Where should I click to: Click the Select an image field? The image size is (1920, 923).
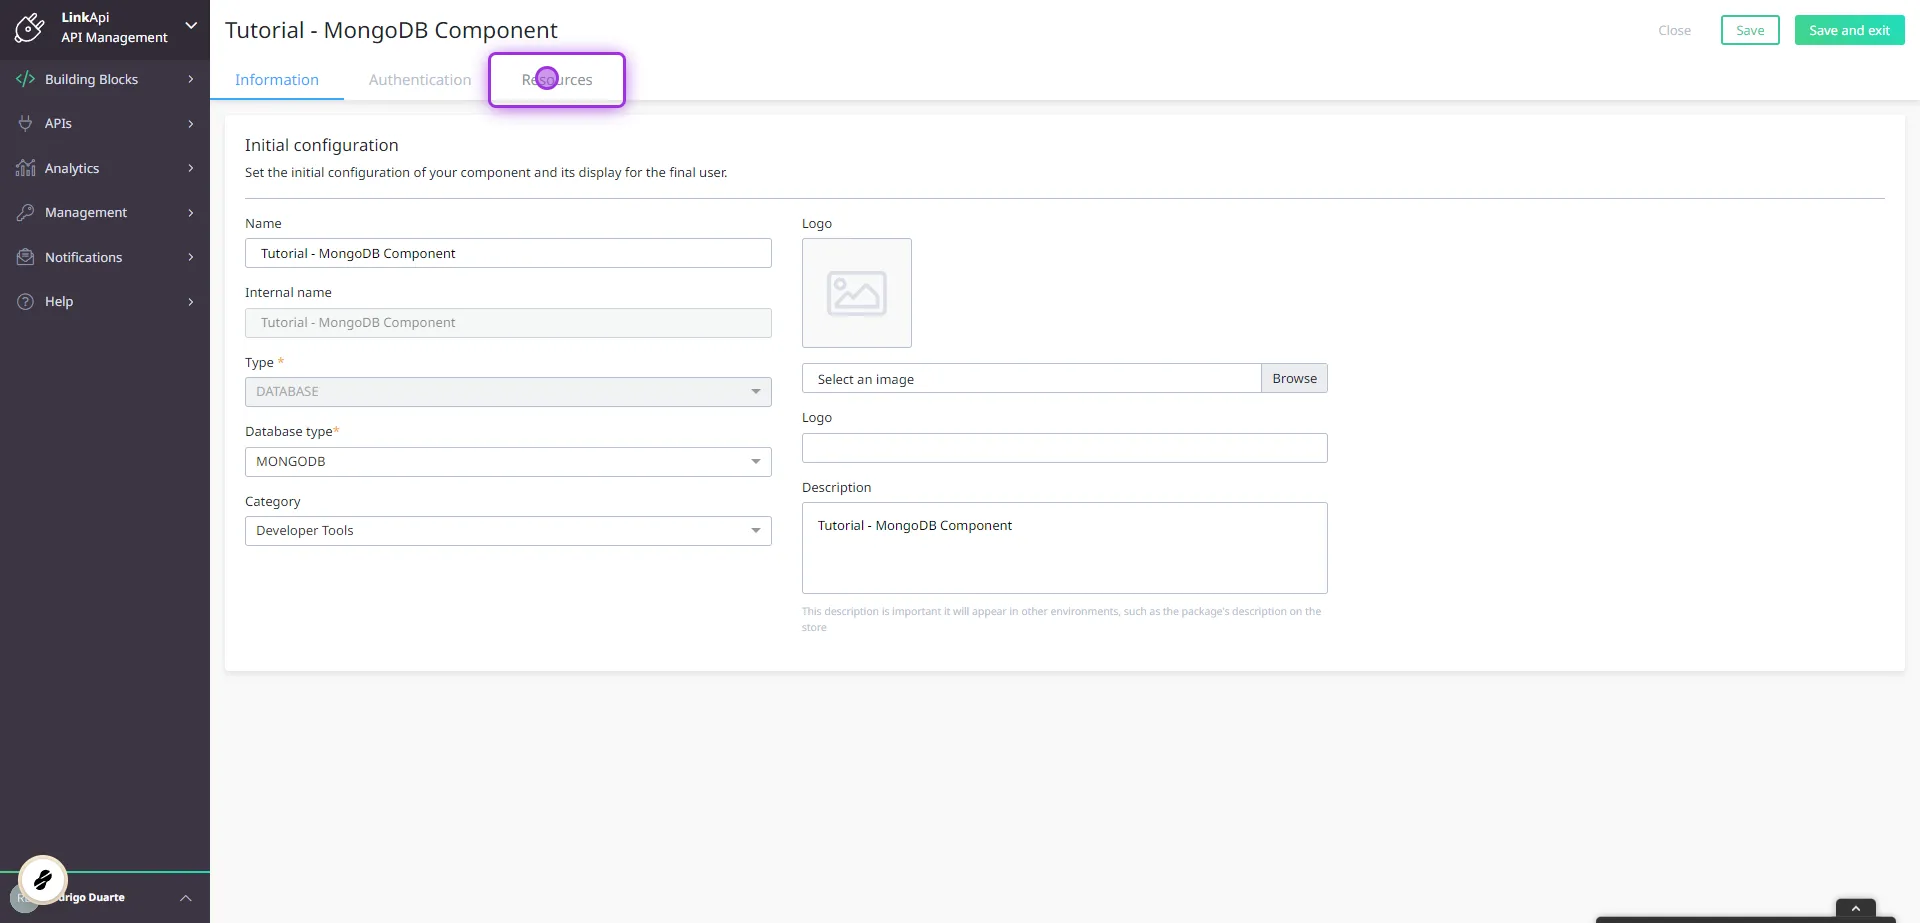pos(1031,379)
